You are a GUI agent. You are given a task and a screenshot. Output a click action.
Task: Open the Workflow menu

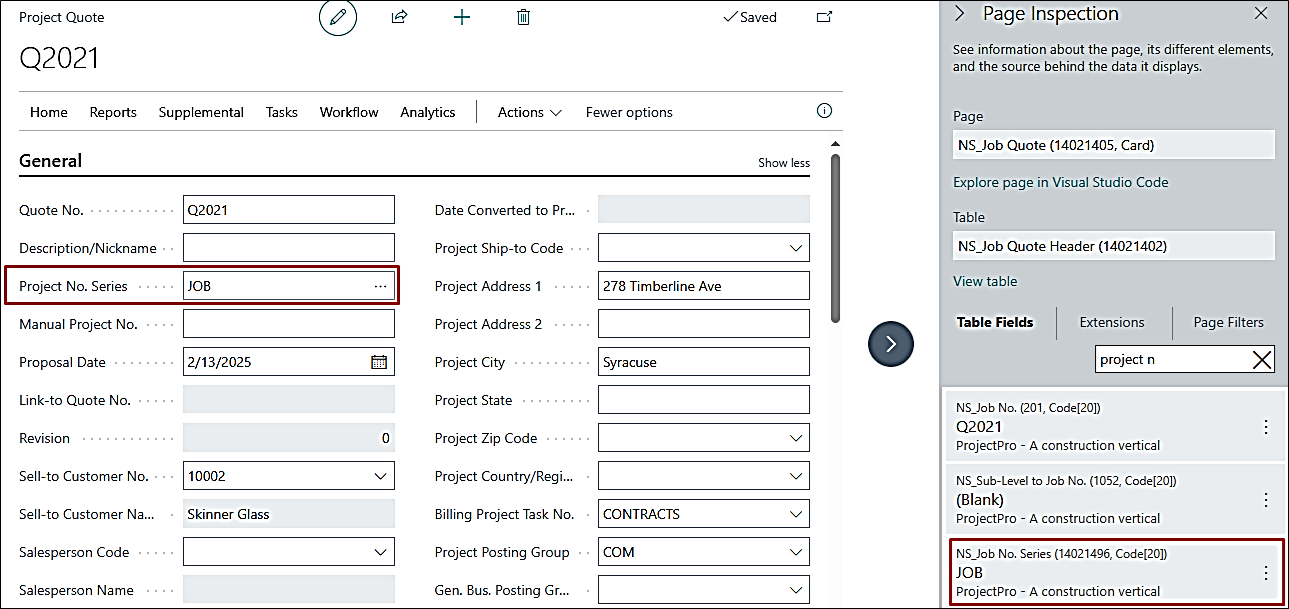[349, 112]
